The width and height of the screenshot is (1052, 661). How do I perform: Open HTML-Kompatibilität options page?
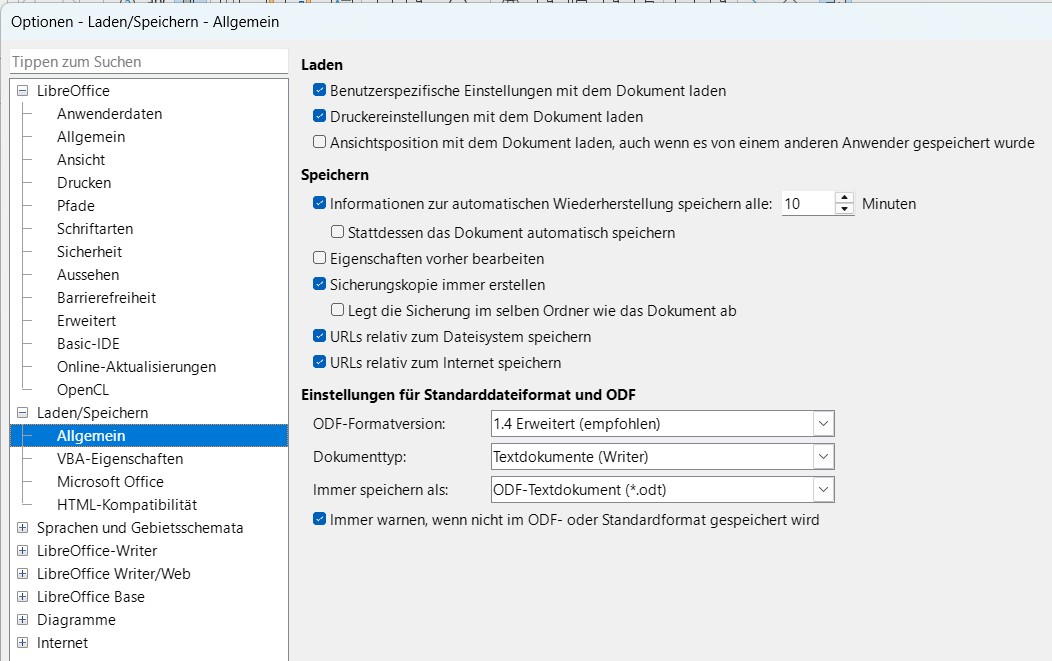[127, 505]
